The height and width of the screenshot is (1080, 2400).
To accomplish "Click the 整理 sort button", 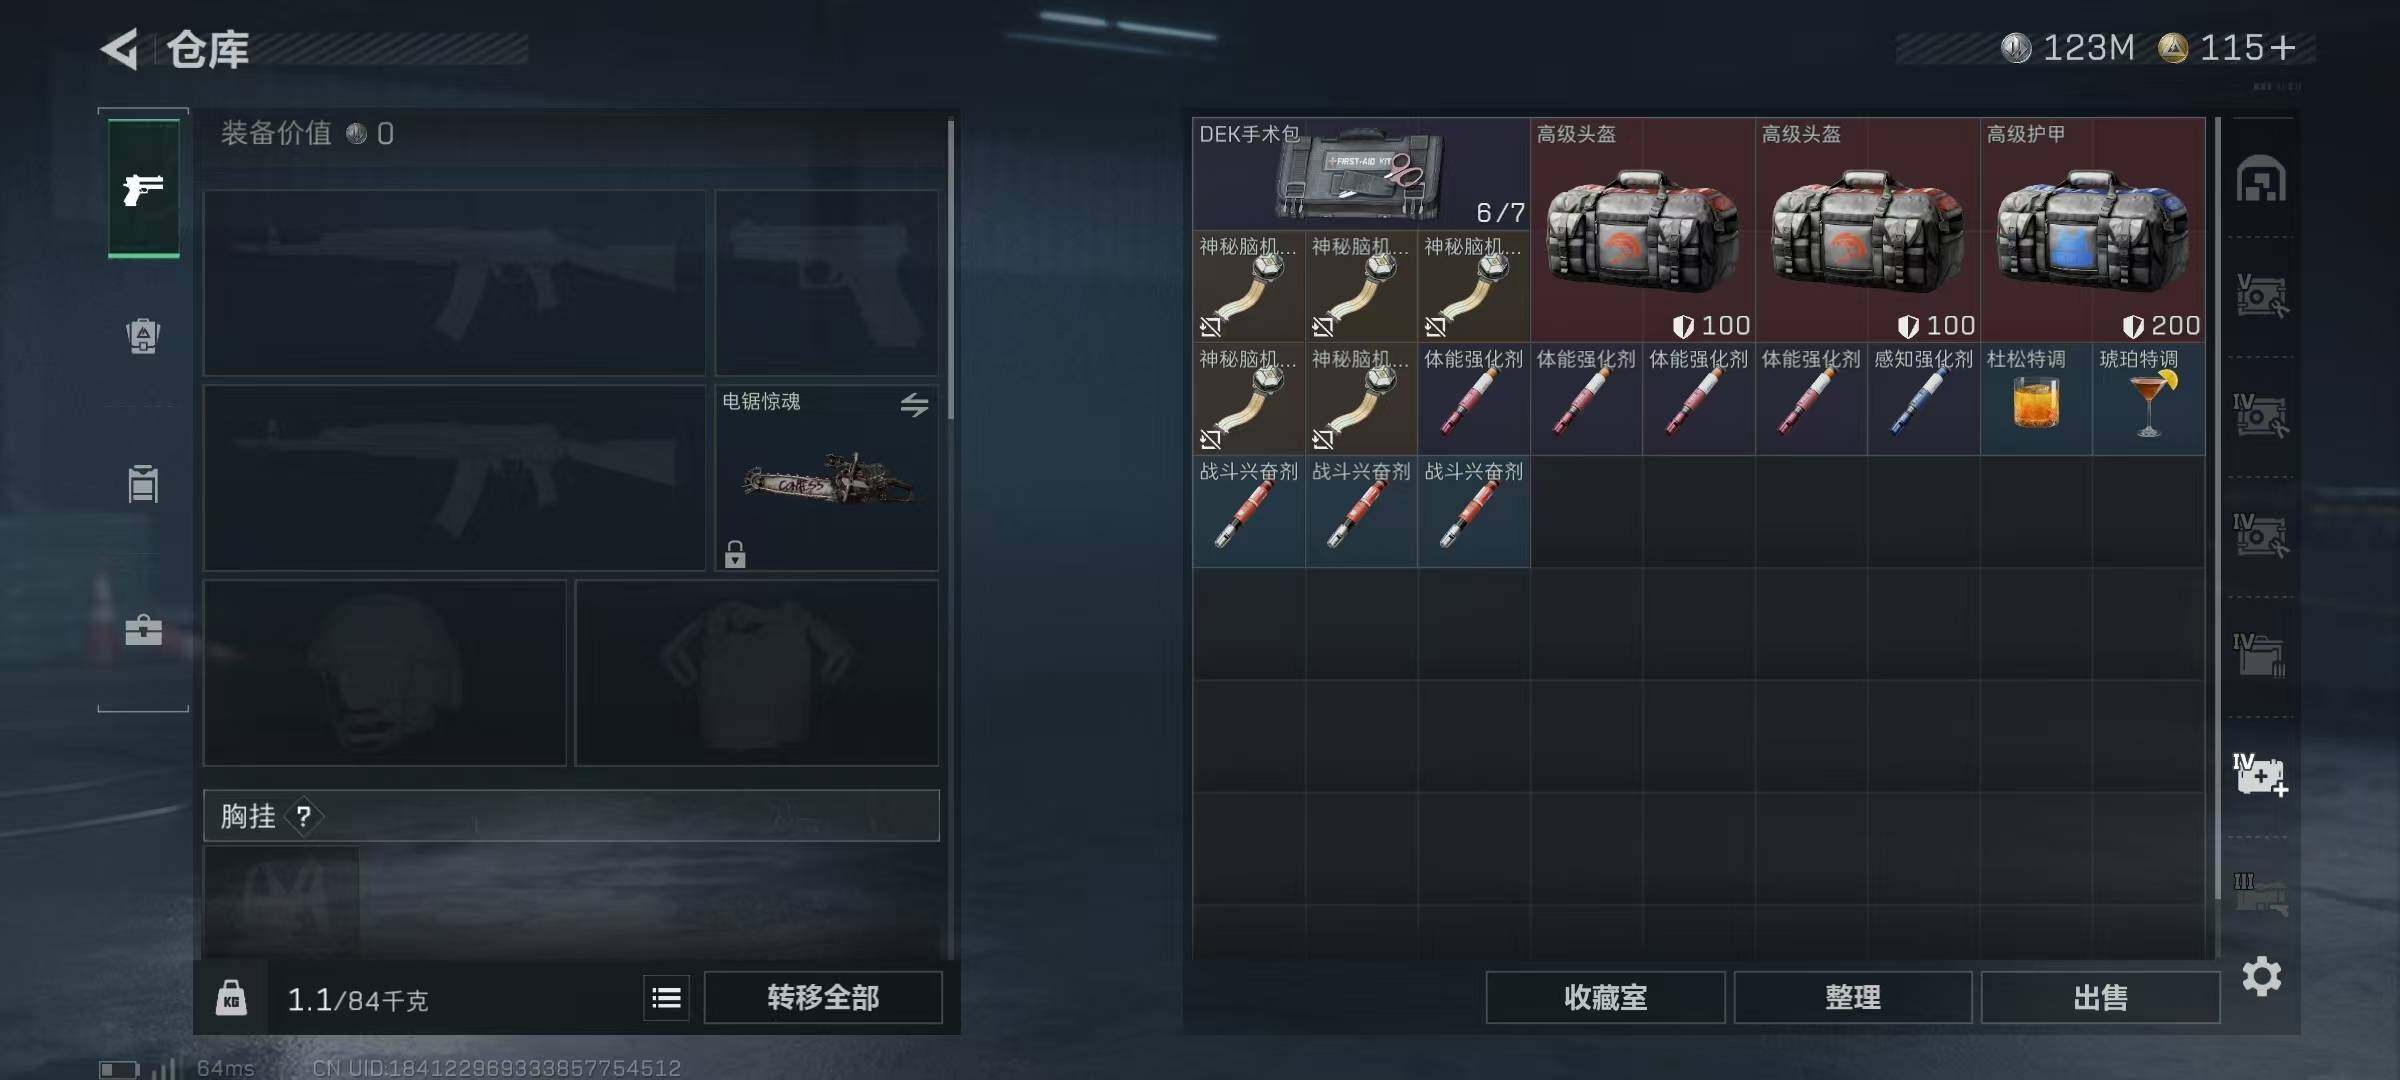I will (1853, 997).
